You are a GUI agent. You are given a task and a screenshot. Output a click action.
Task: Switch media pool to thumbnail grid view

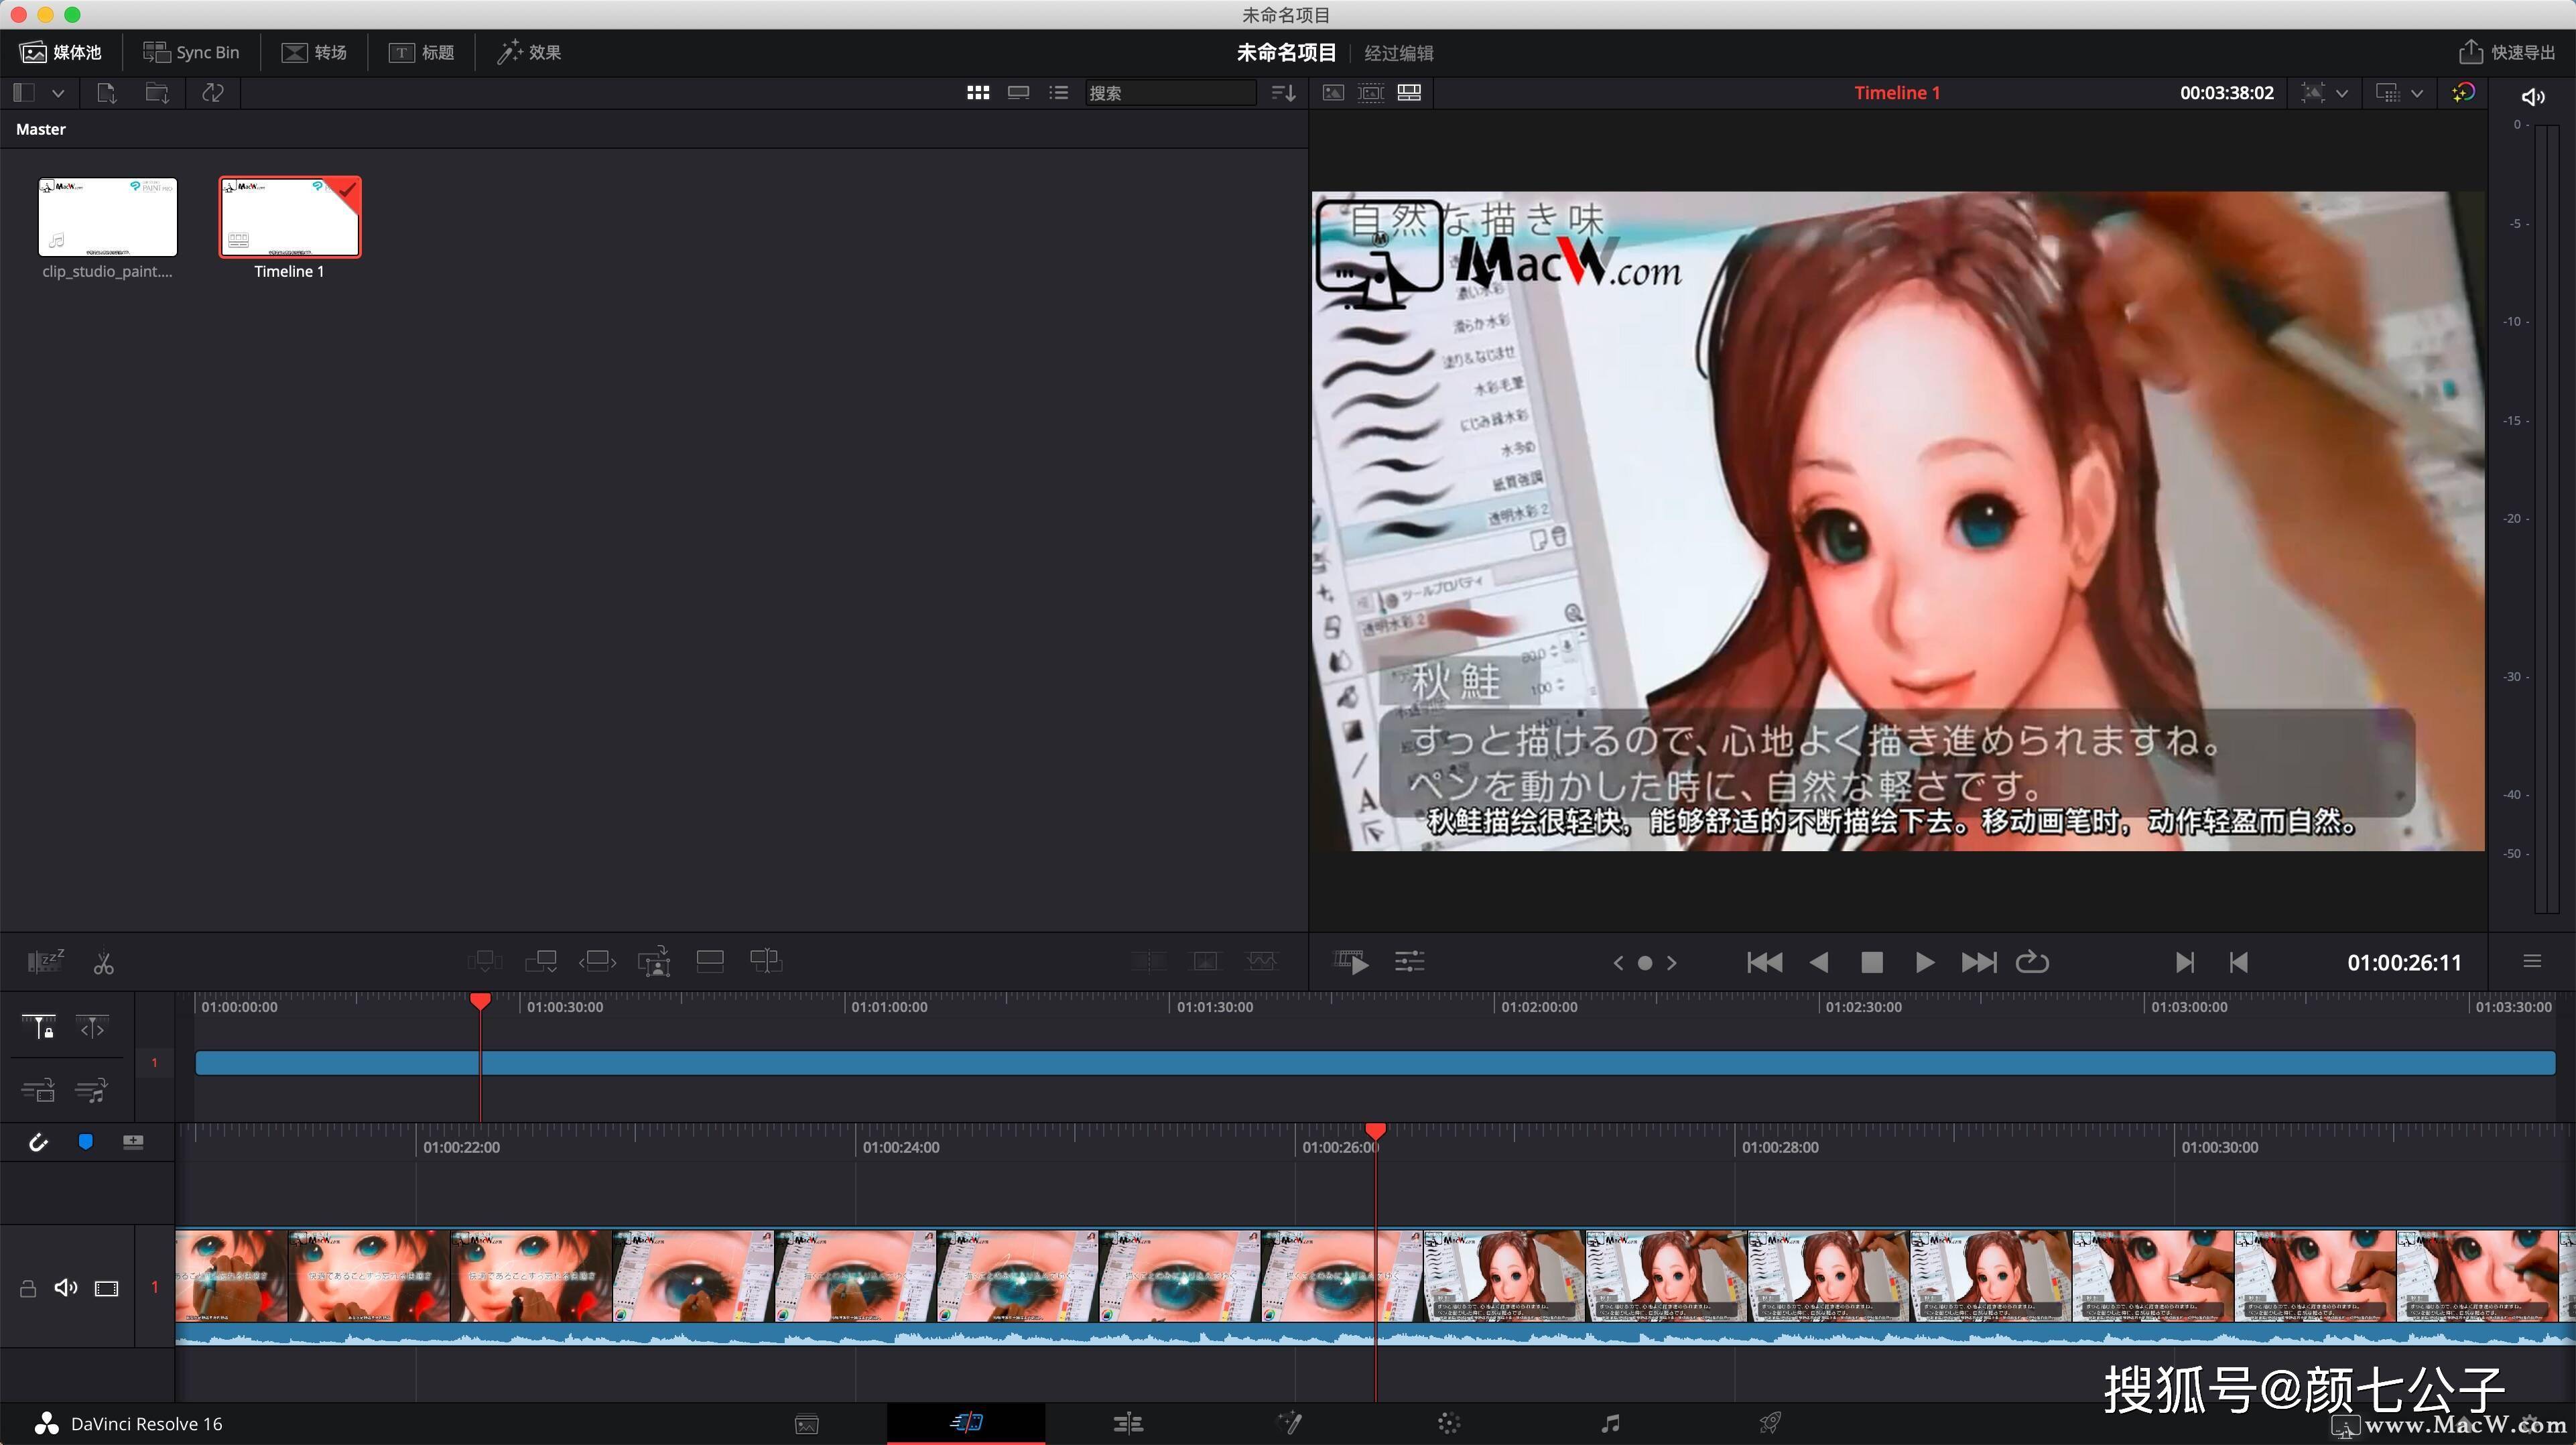click(x=978, y=93)
